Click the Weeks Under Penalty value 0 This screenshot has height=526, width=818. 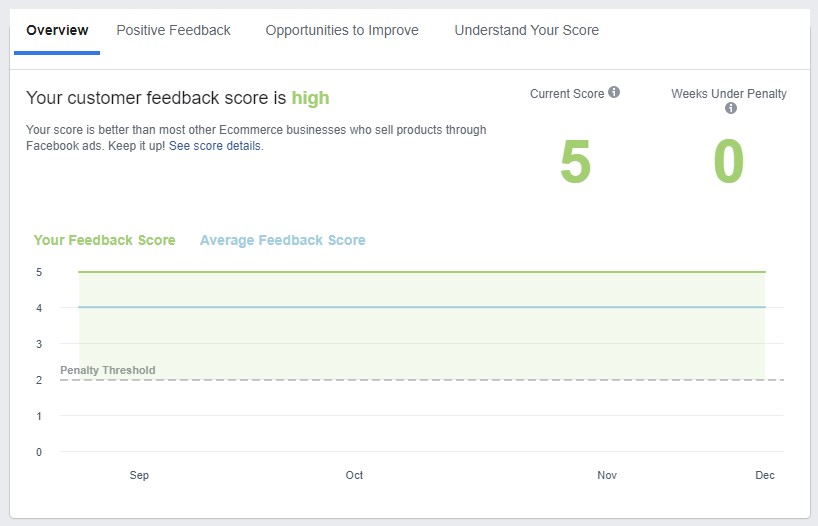tap(728, 162)
